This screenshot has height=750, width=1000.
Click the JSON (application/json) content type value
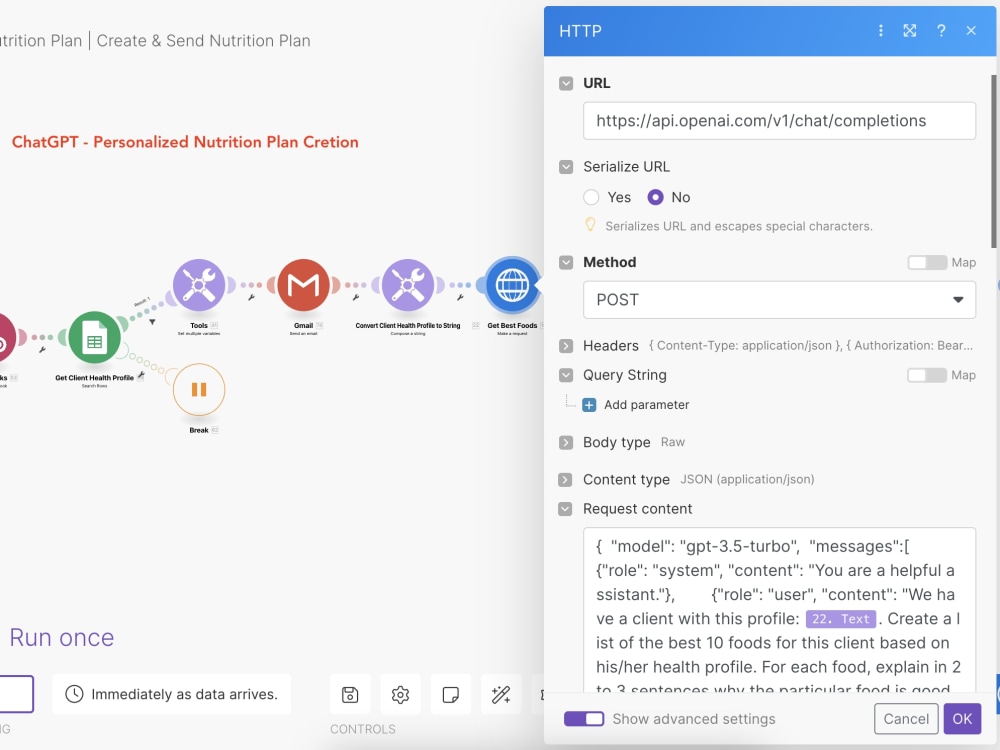747,479
